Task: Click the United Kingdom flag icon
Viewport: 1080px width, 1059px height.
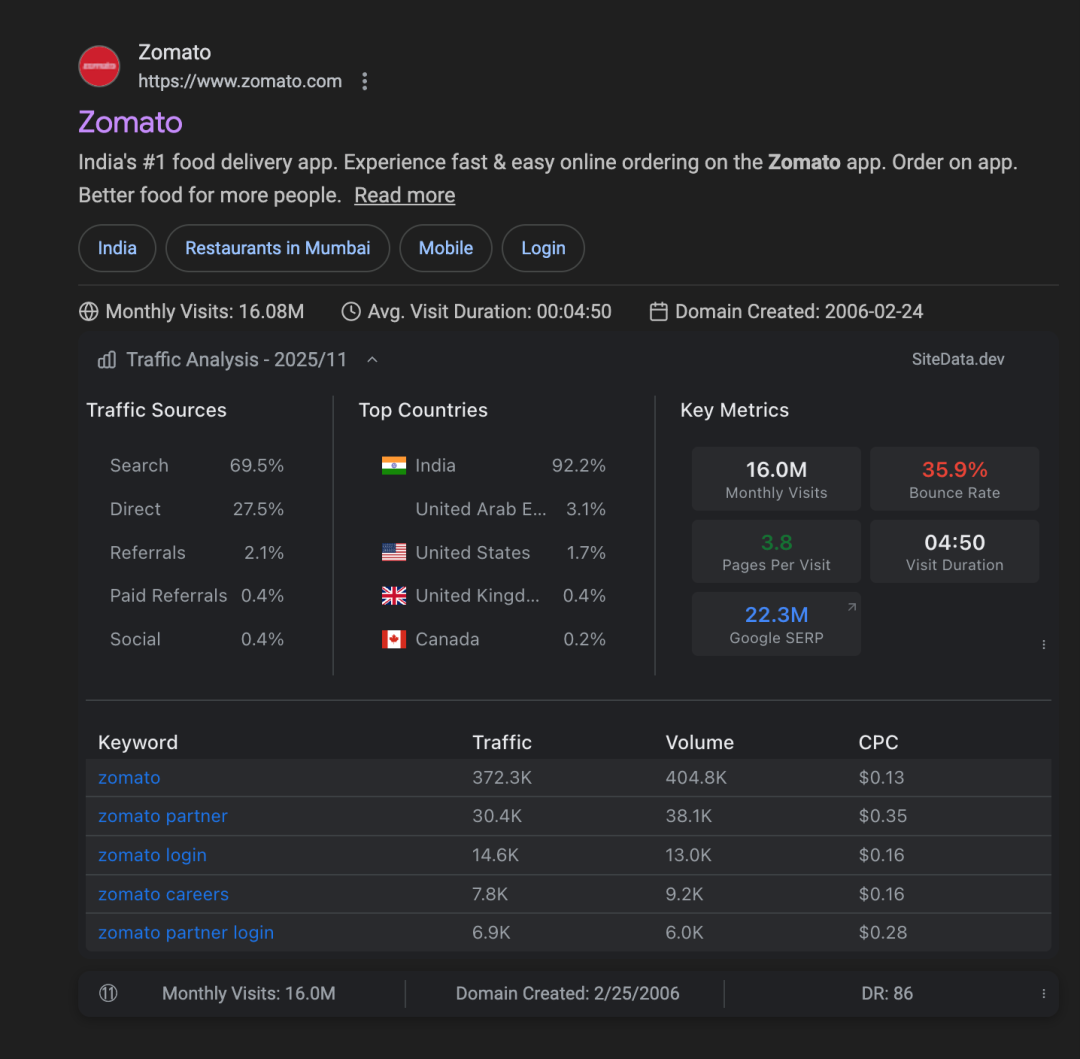Action: 393,596
